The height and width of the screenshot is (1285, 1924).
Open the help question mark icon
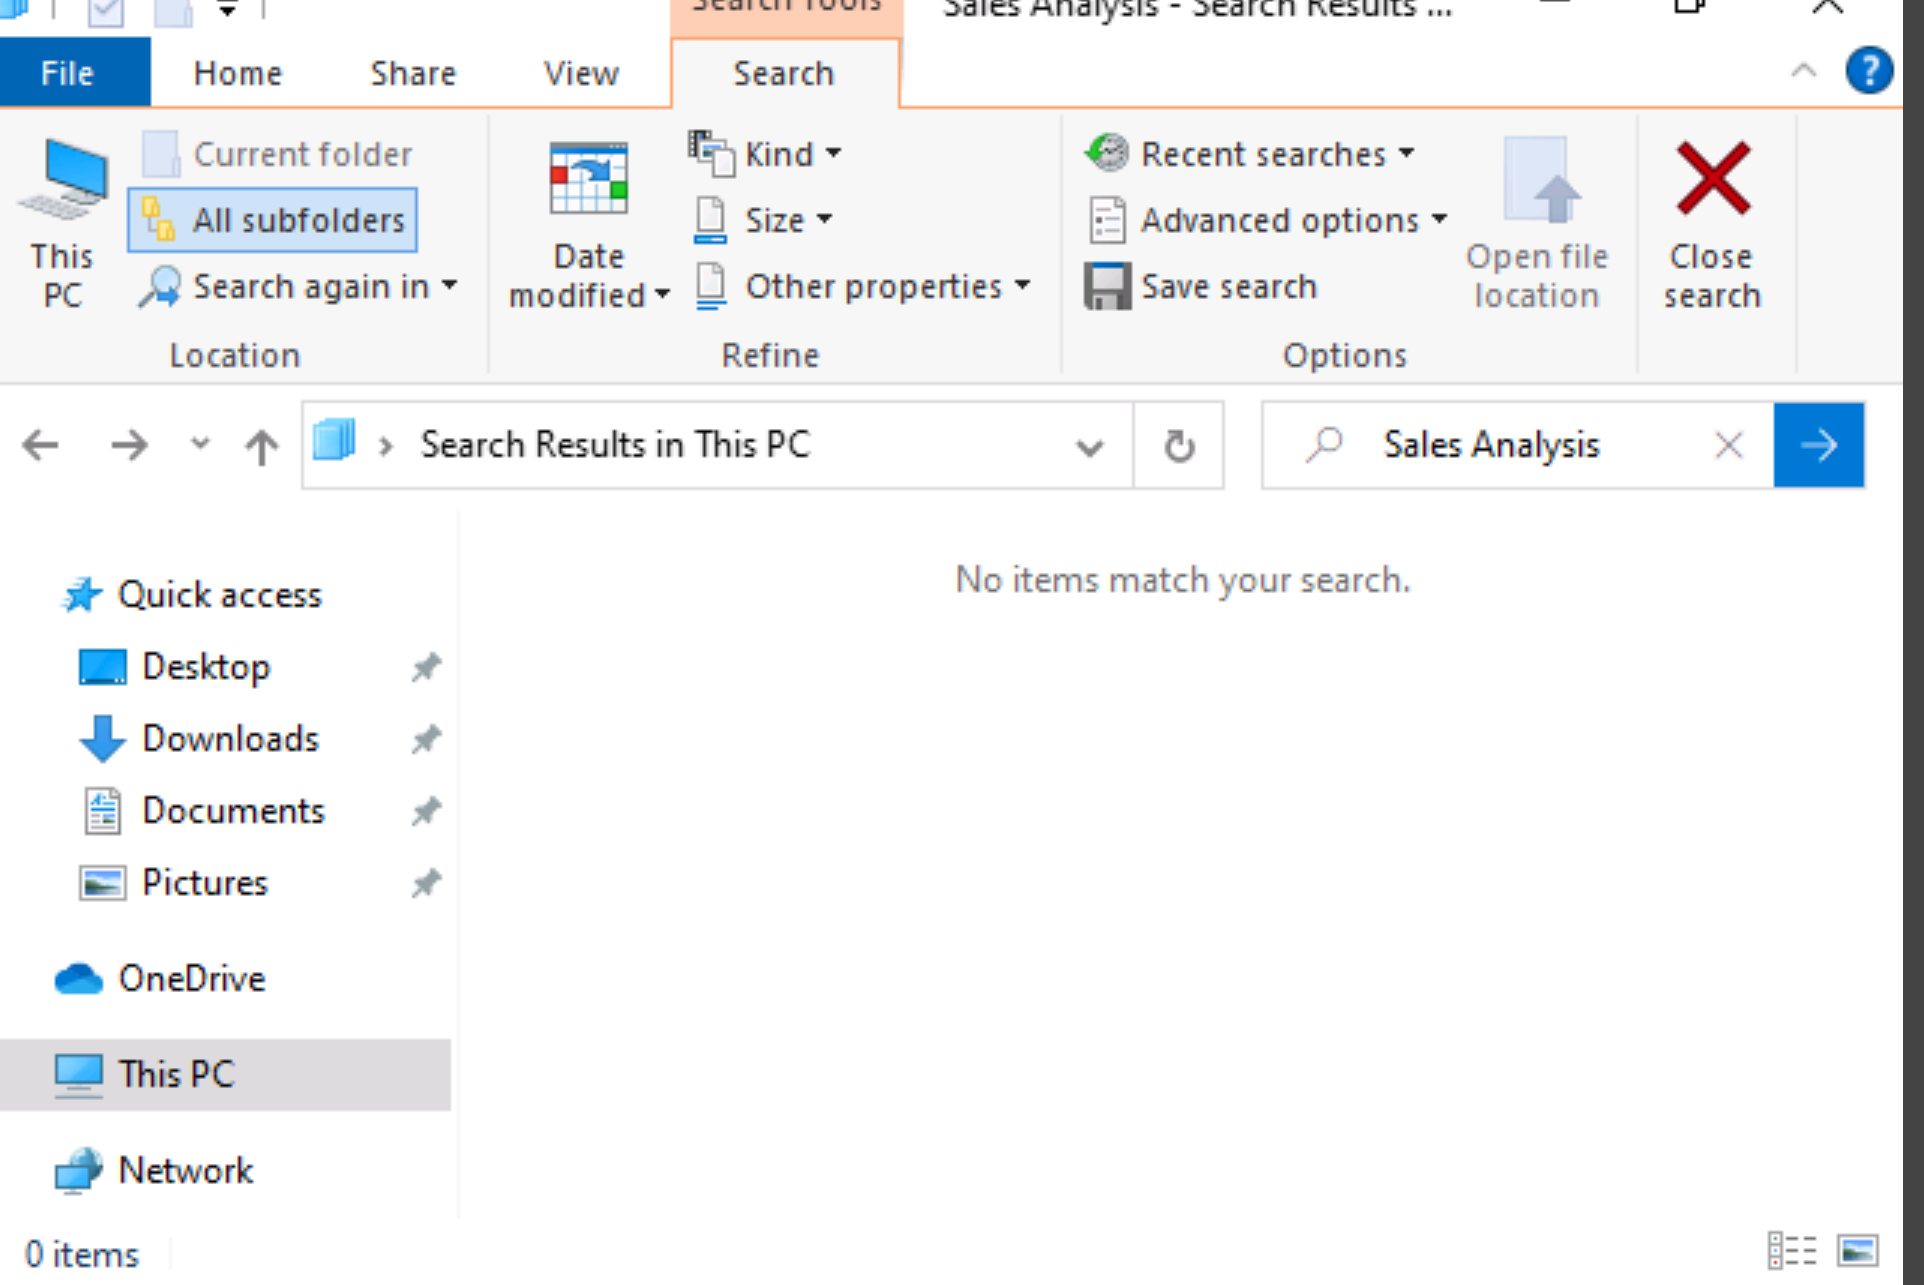(1869, 72)
